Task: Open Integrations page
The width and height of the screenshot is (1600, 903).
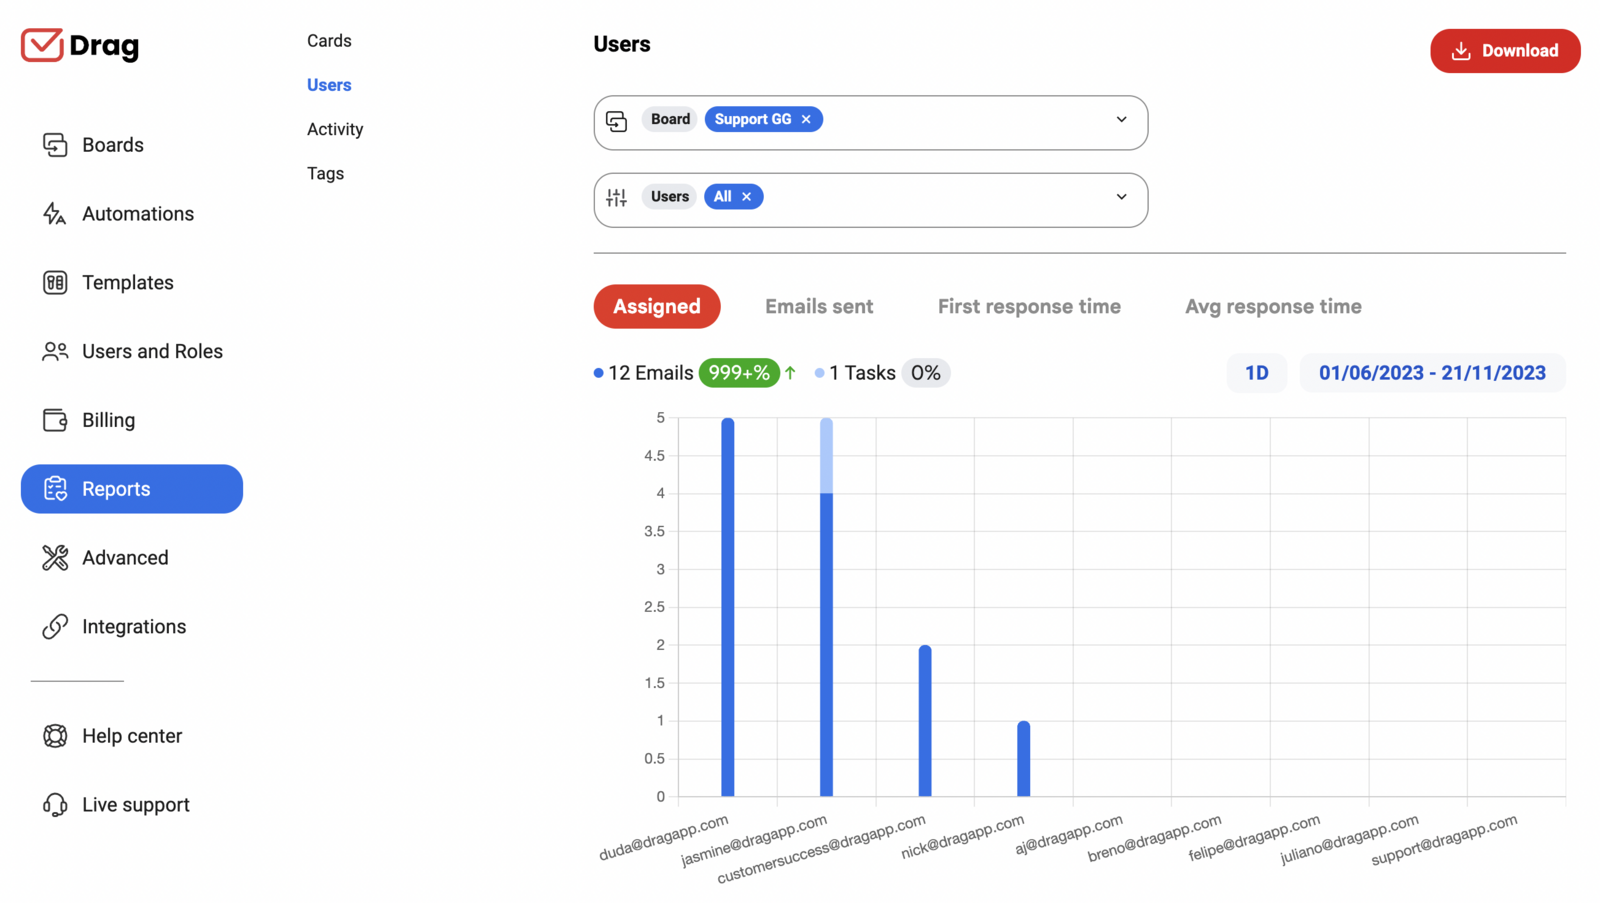Action: pyautogui.click(x=134, y=627)
